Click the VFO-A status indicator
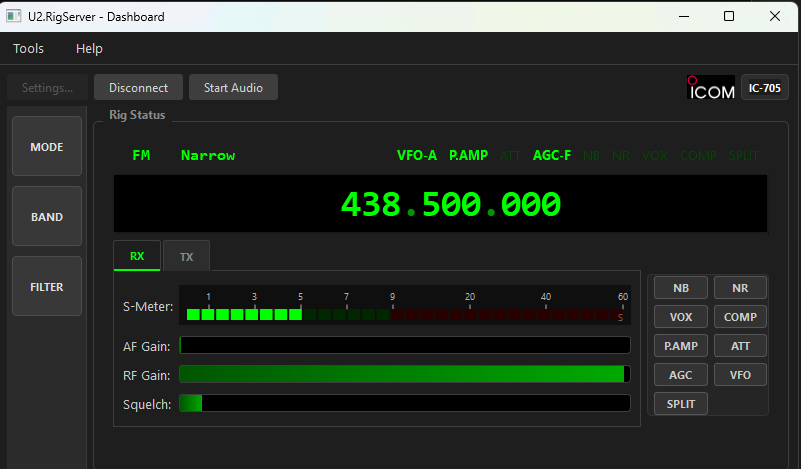This screenshot has height=469, width=801. [417, 155]
